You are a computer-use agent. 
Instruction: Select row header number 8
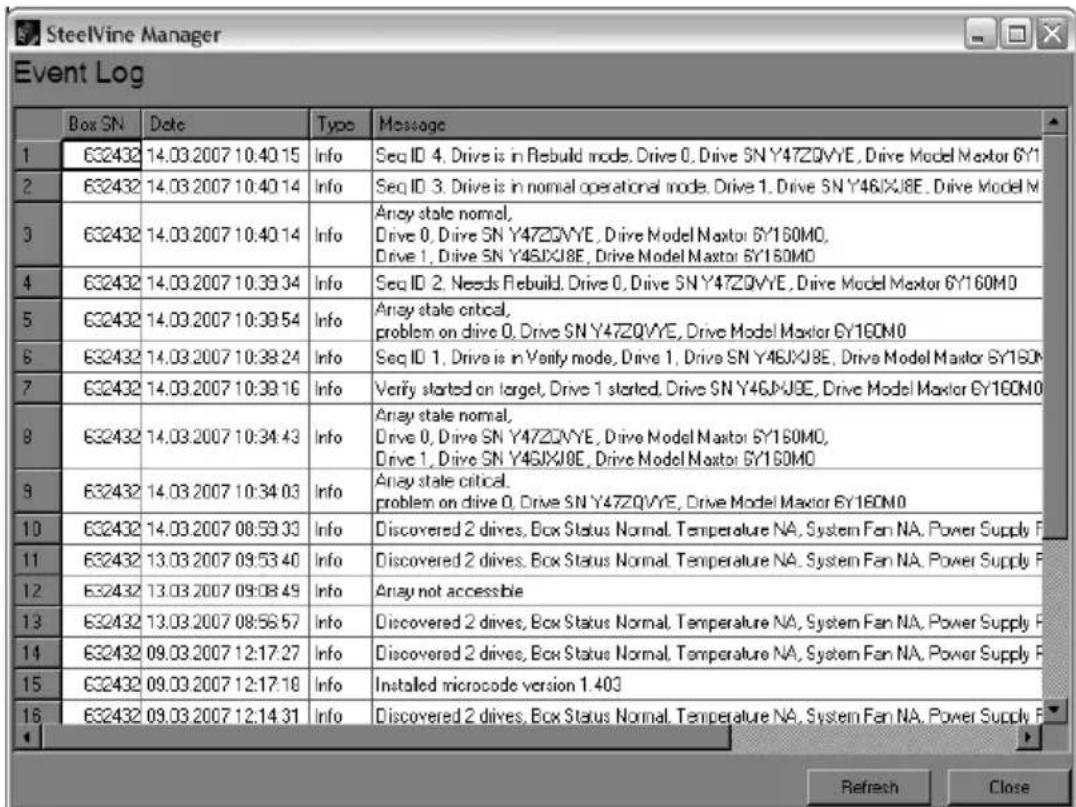point(38,436)
